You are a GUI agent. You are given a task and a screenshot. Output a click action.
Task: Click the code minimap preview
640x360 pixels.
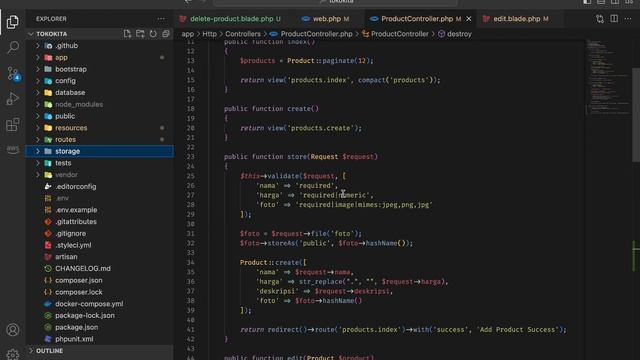pos(608,78)
